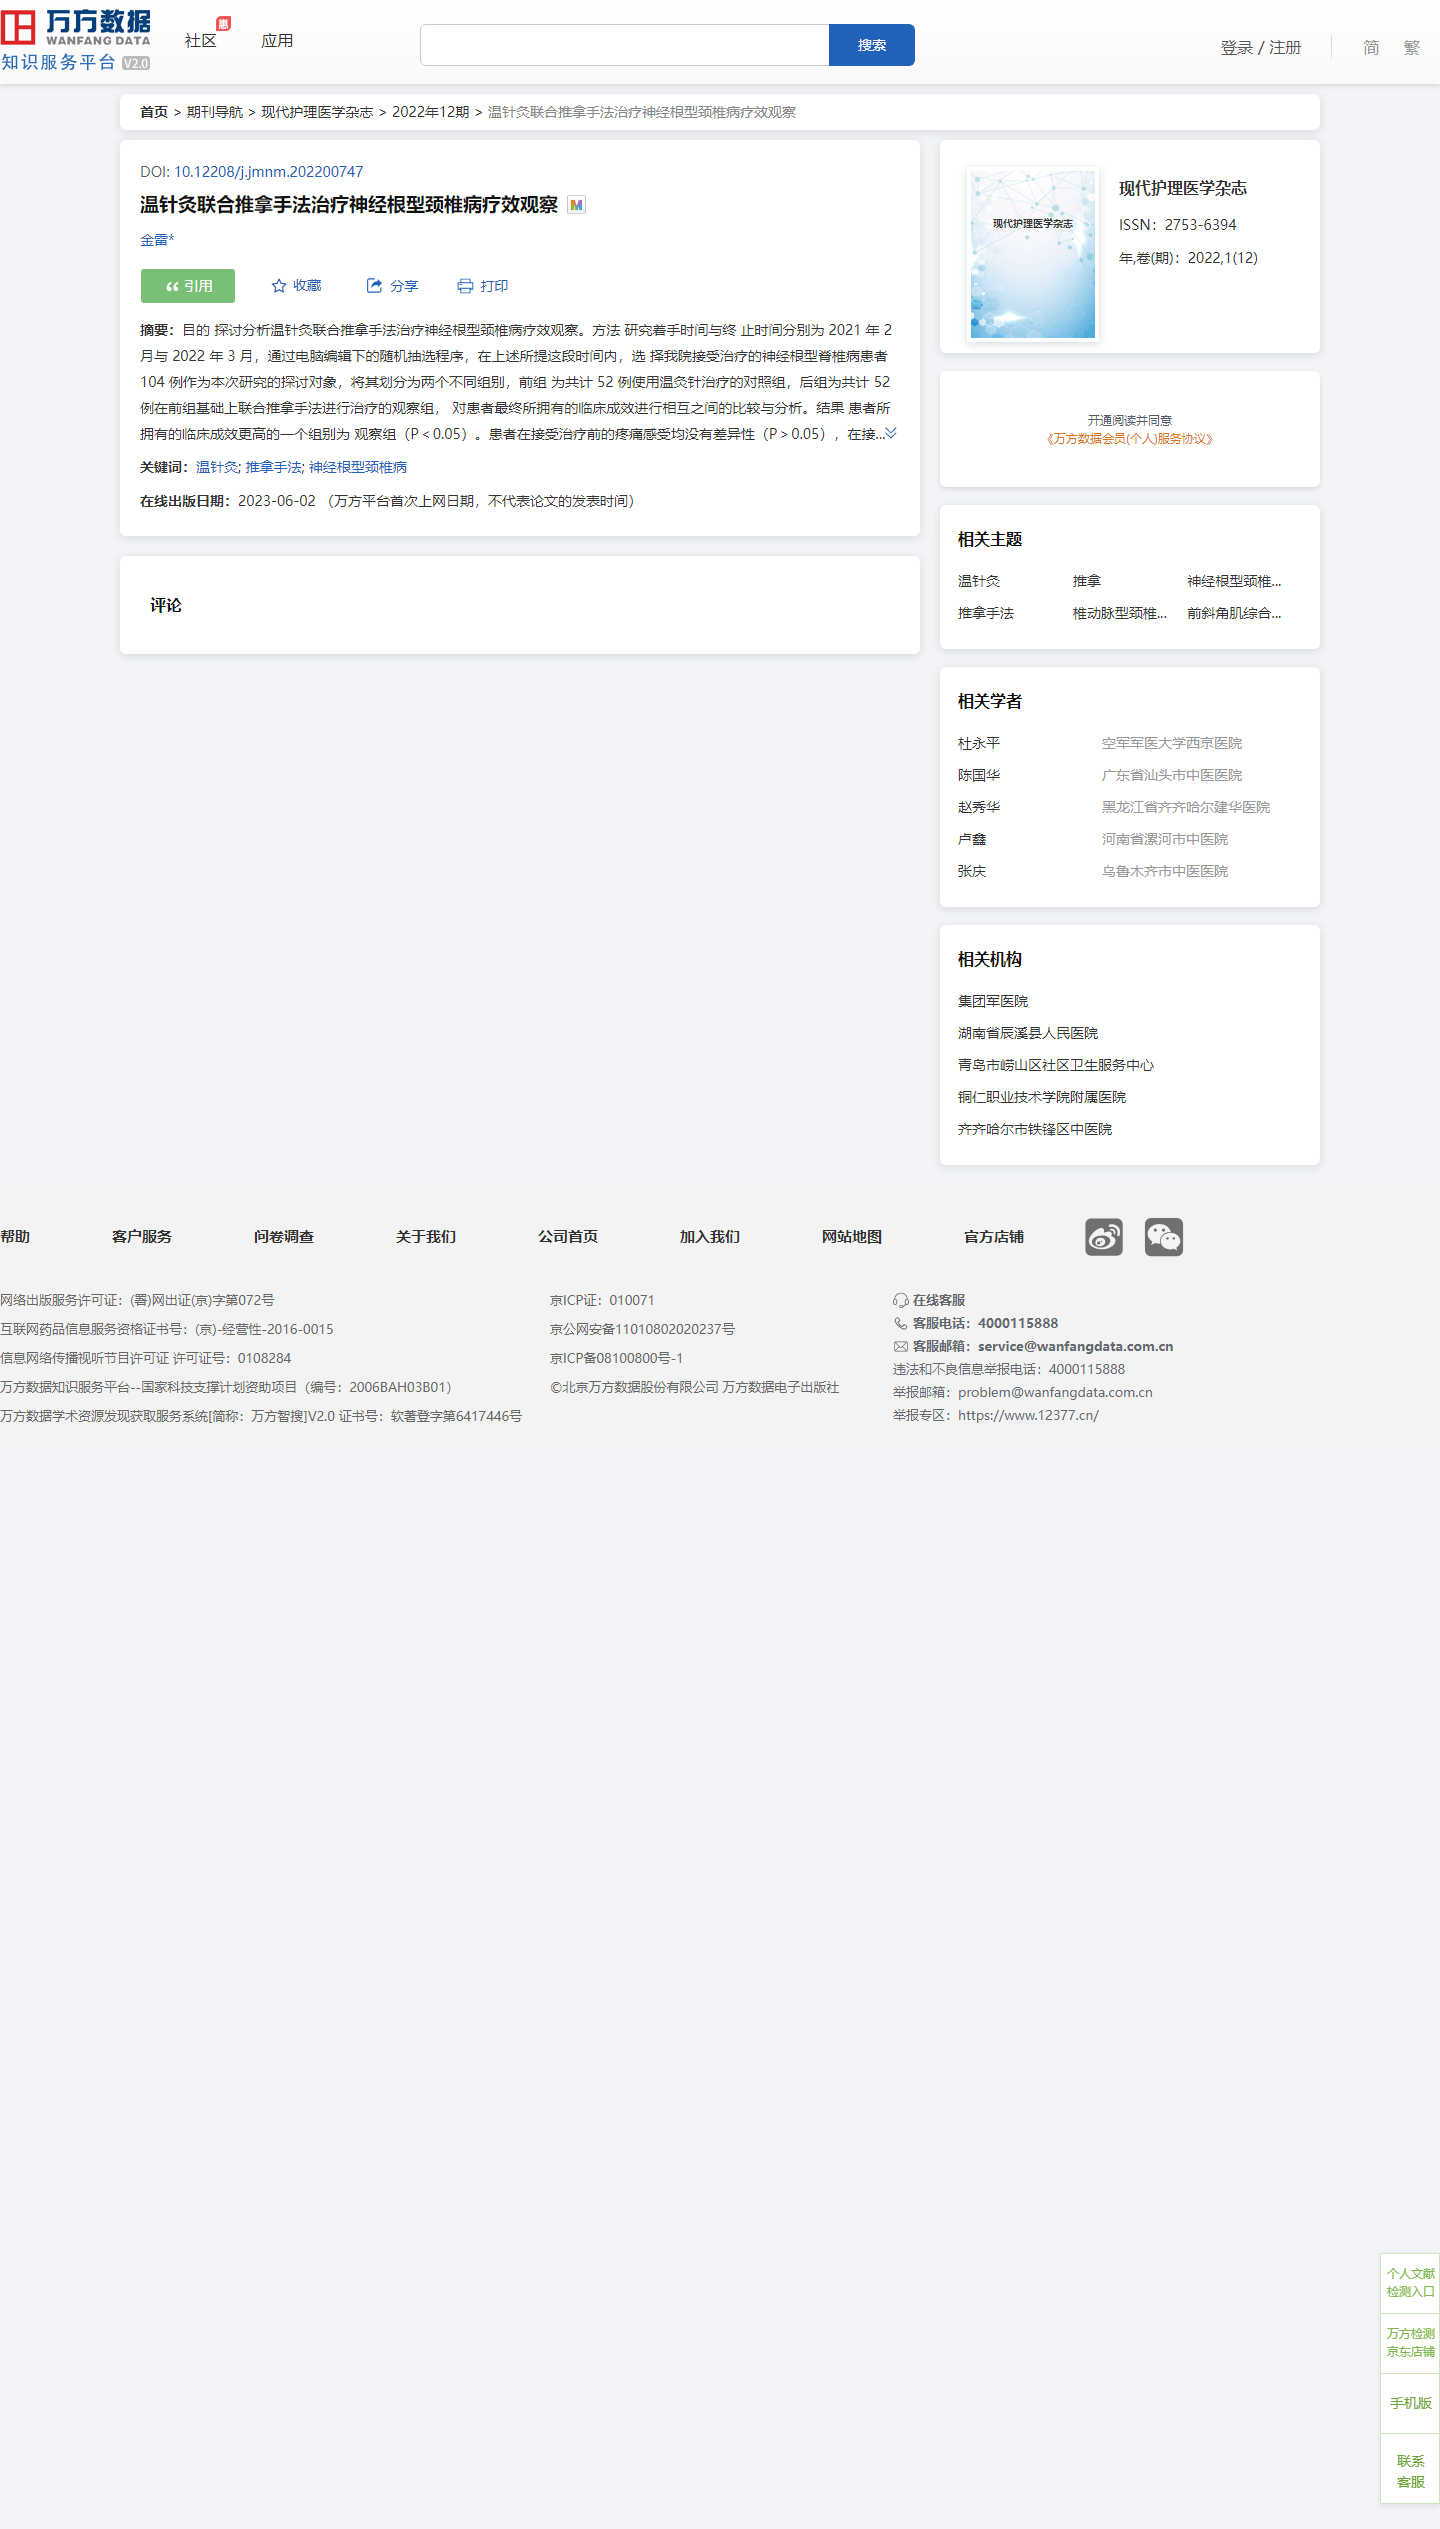Select related topic 椎动脉型颈椎...
This screenshot has width=1440, height=2529.
tap(1120, 613)
